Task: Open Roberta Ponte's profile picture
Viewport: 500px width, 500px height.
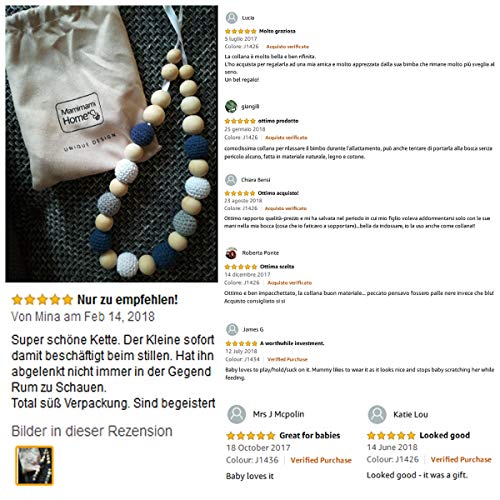Action: (231, 253)
